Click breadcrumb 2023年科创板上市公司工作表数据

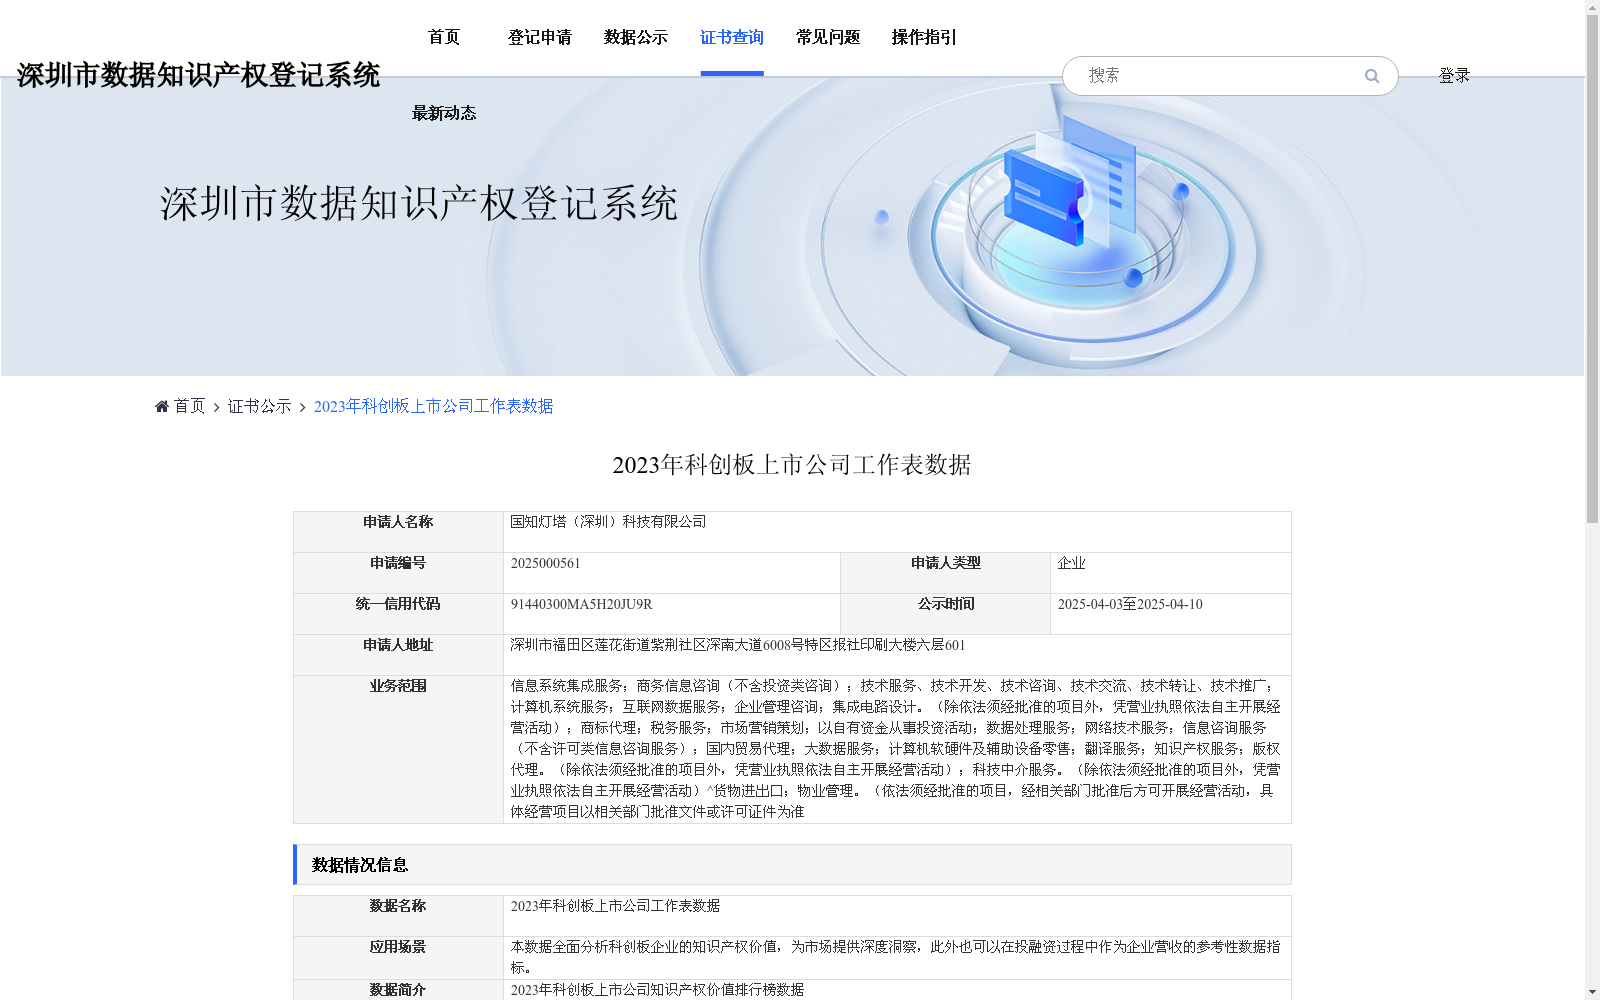pyautogui.click(x=433, y=406)
